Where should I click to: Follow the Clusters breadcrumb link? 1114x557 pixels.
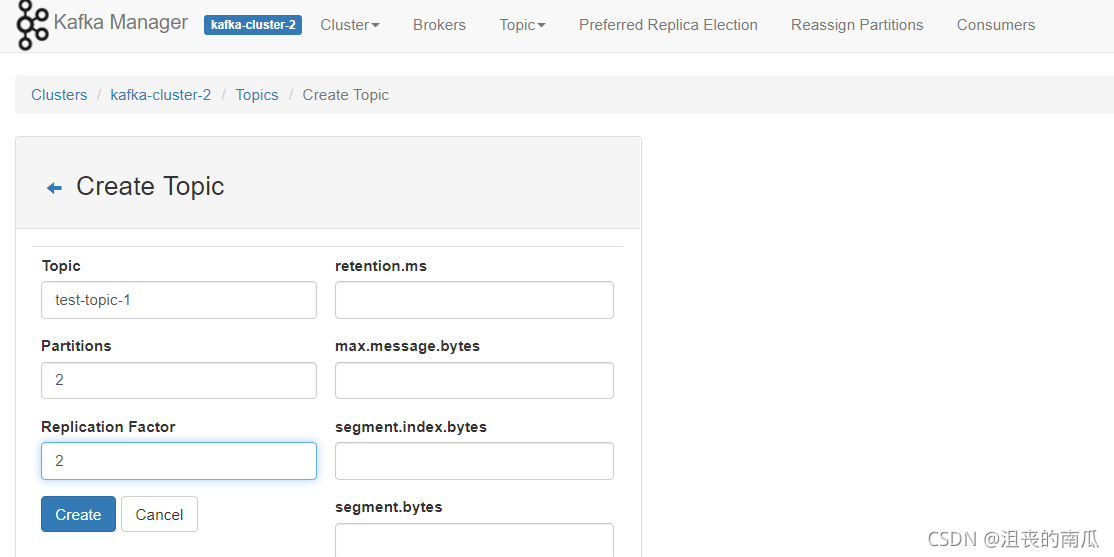point(59,94)
